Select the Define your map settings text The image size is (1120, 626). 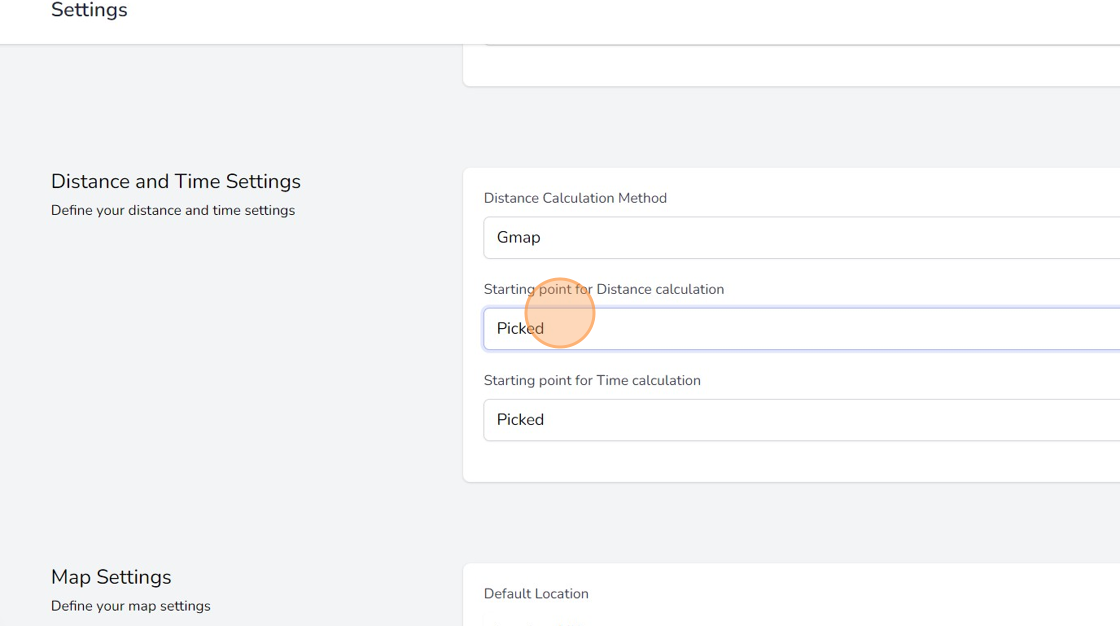pyautogui.click(x=130, y=605)
